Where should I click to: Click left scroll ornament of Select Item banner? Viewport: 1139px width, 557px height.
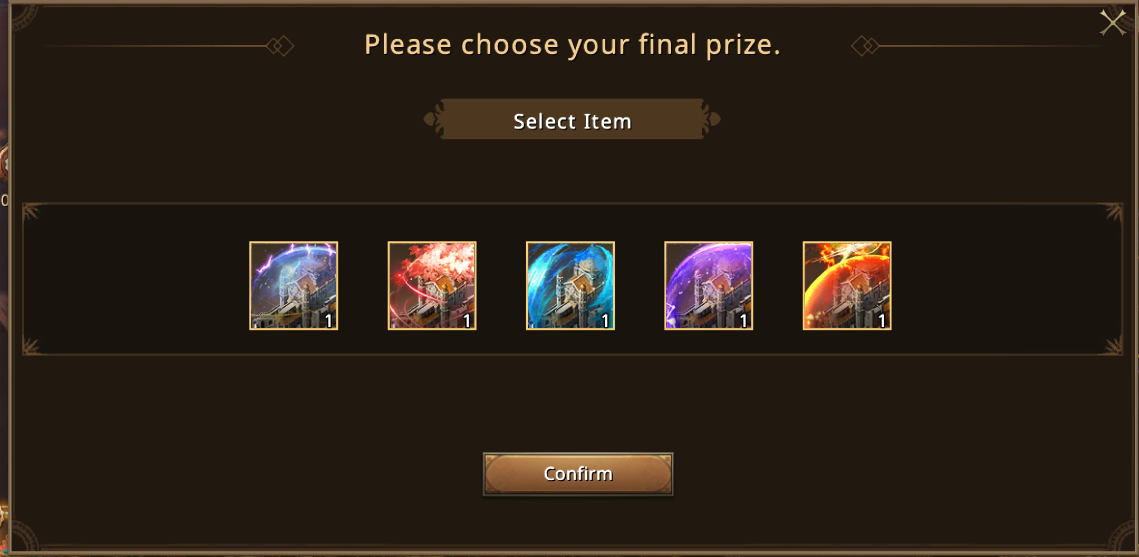click(432, 120)
